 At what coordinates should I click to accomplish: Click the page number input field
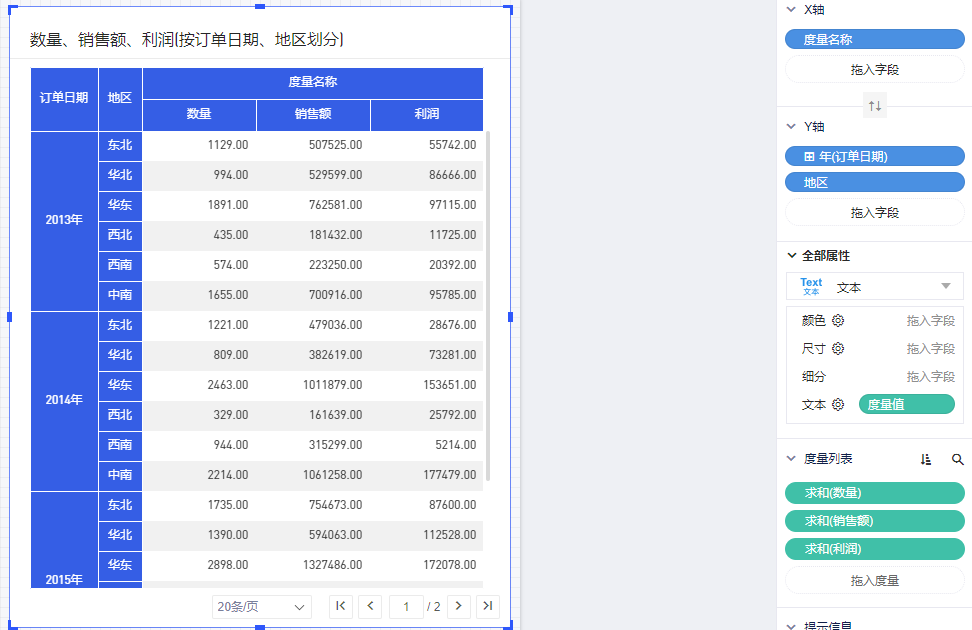click(406, 606)
